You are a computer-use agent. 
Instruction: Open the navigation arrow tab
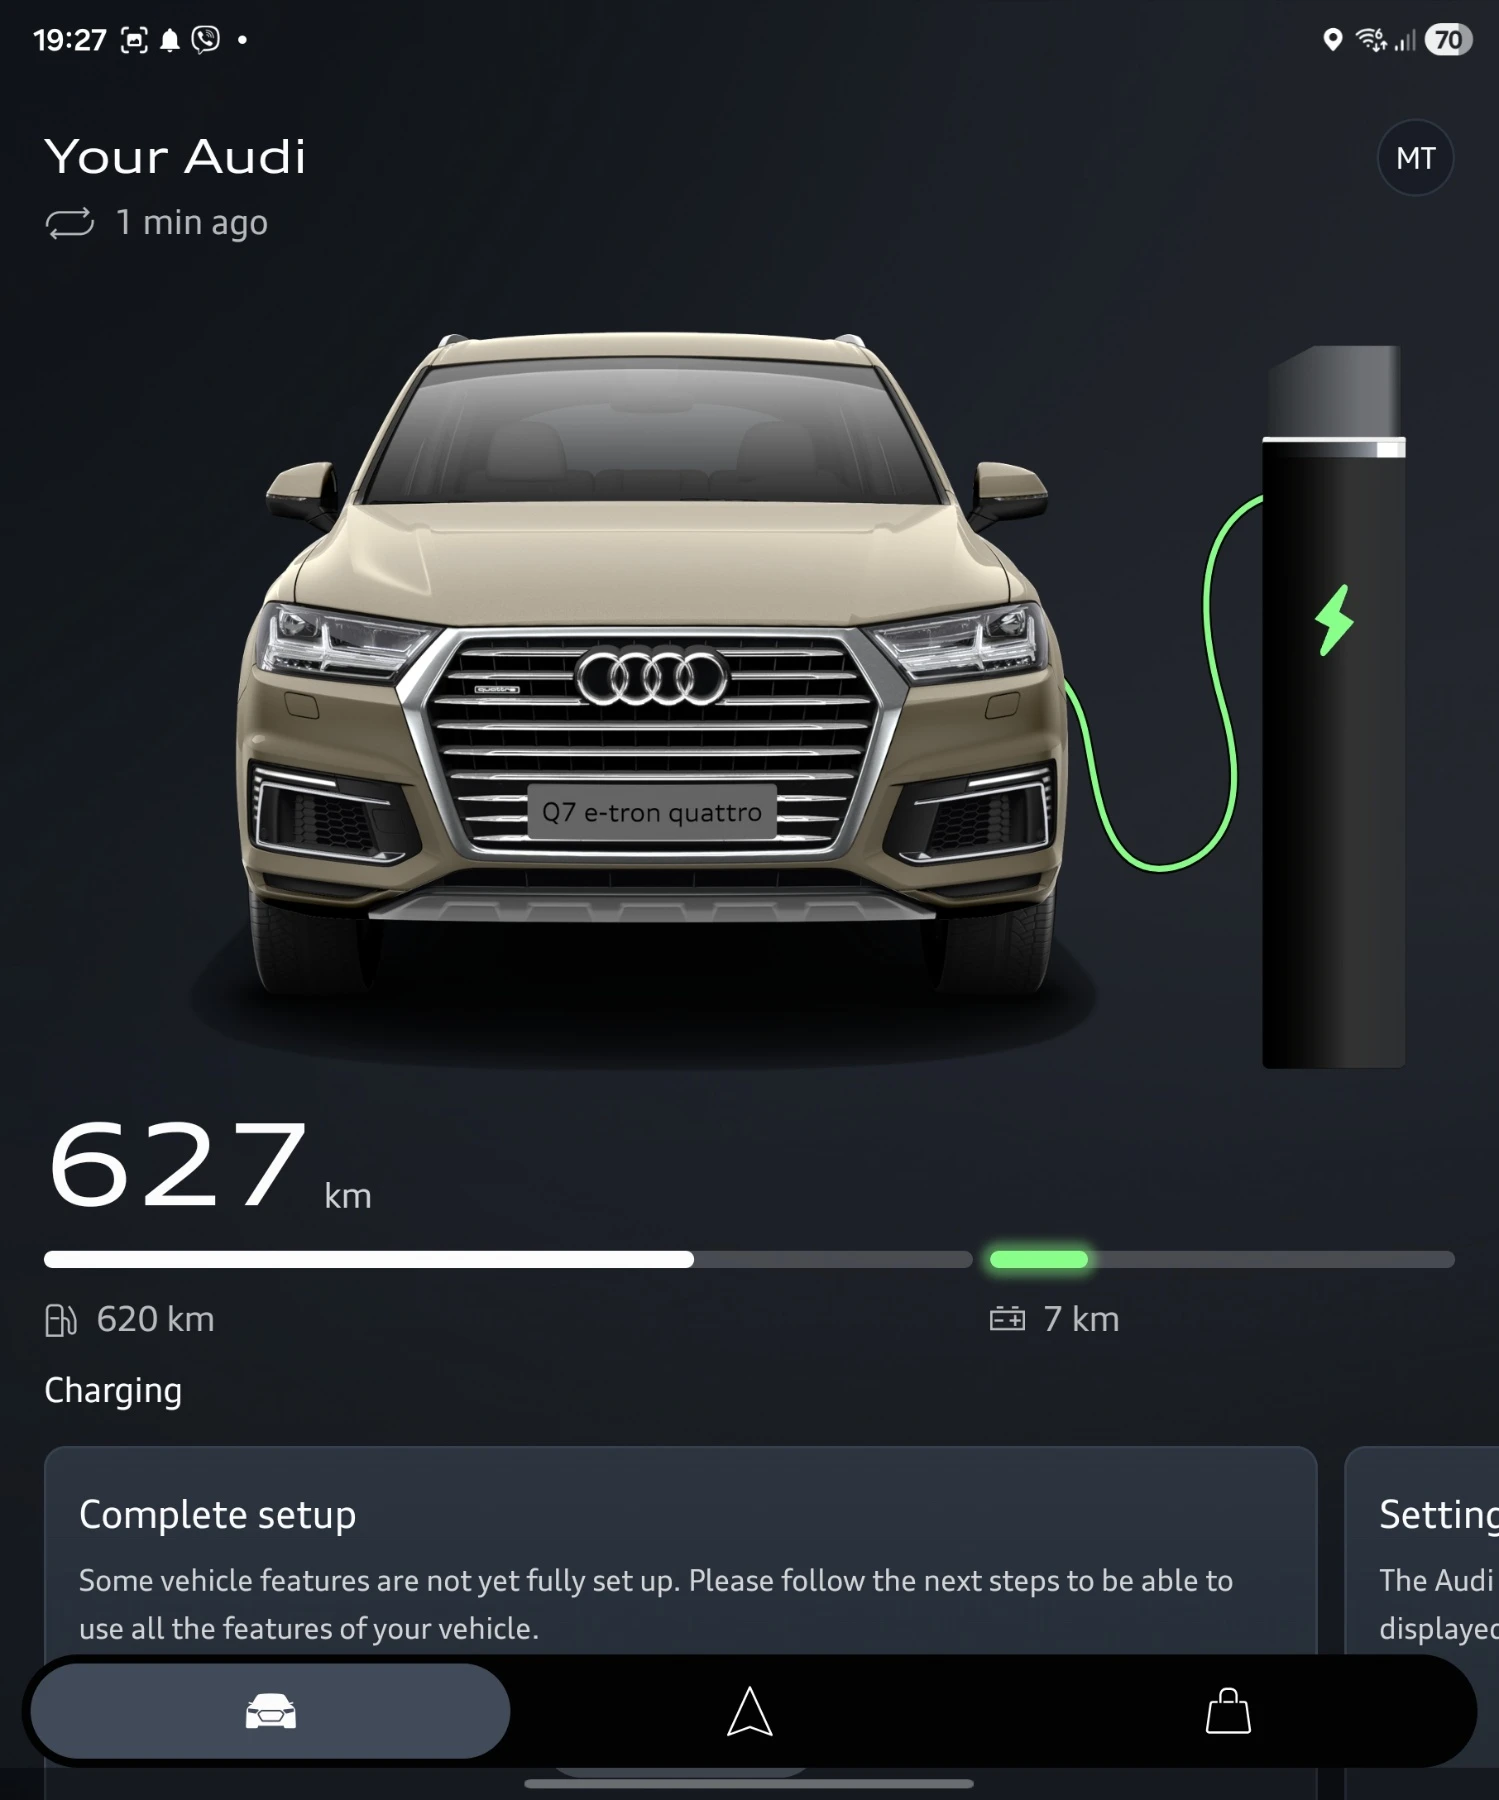(749, 1711)
